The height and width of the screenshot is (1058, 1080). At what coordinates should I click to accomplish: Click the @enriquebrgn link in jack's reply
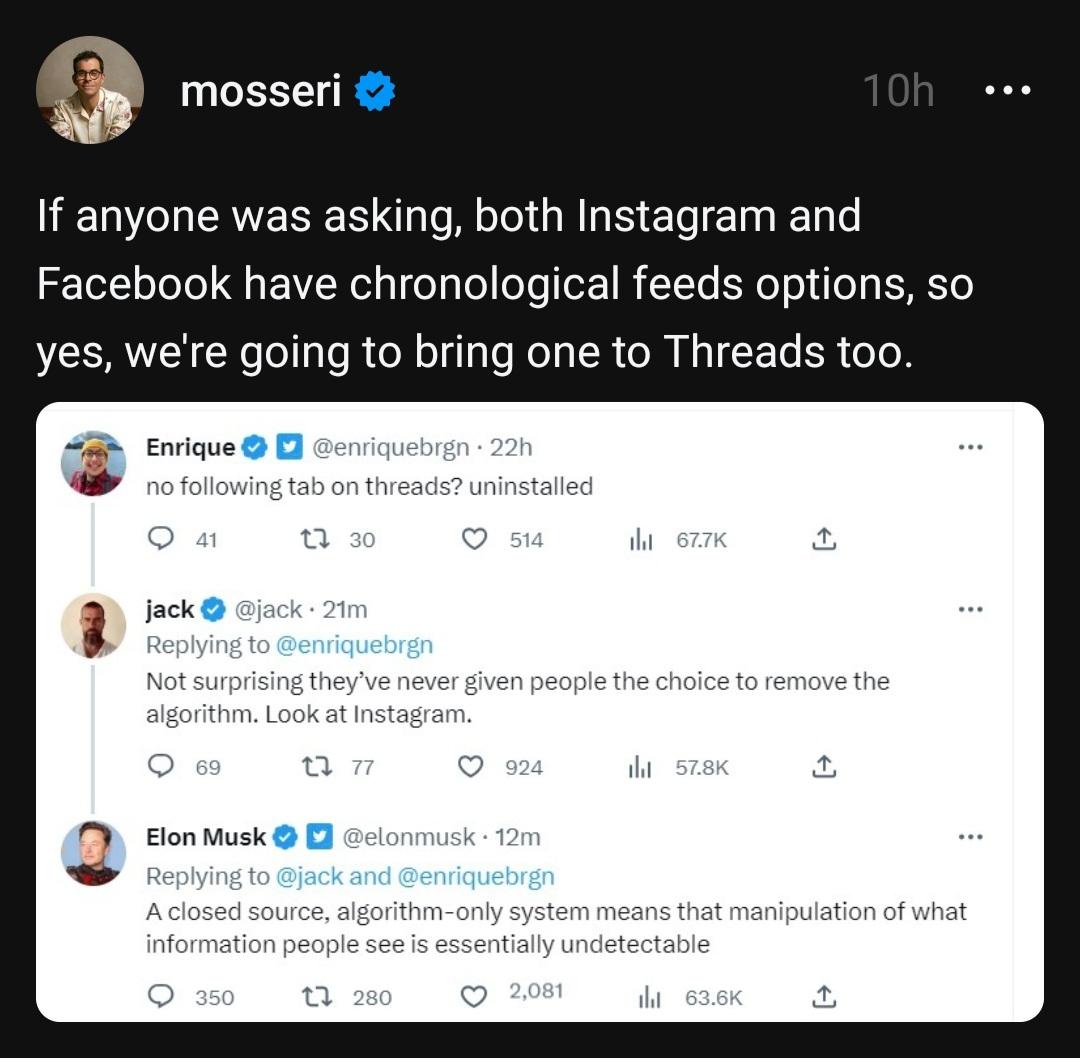353,645
